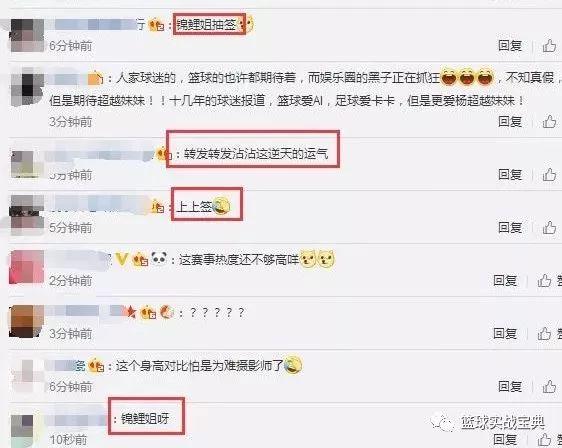
Task: Like the 这赛事热度还不够高 comment
Action: (x=544, y=280)
